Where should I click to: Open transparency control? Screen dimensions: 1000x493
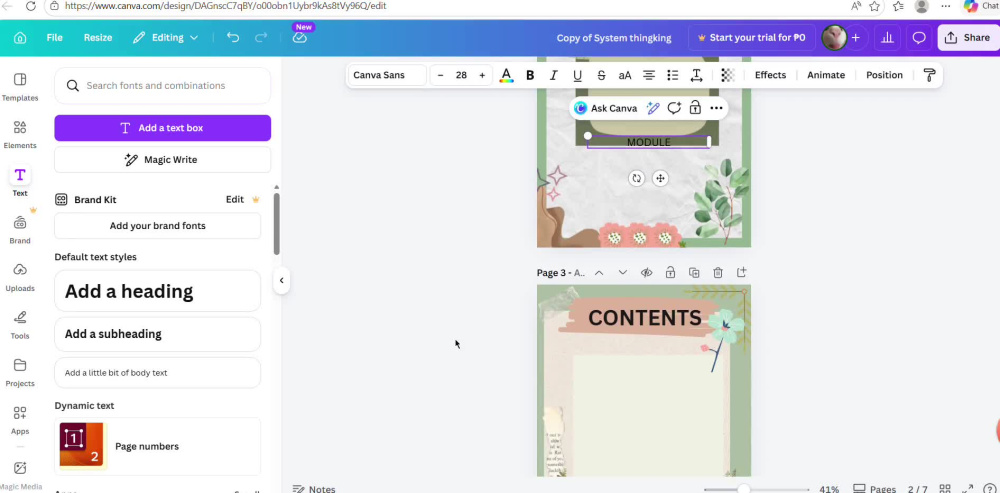tap(728, 75)
